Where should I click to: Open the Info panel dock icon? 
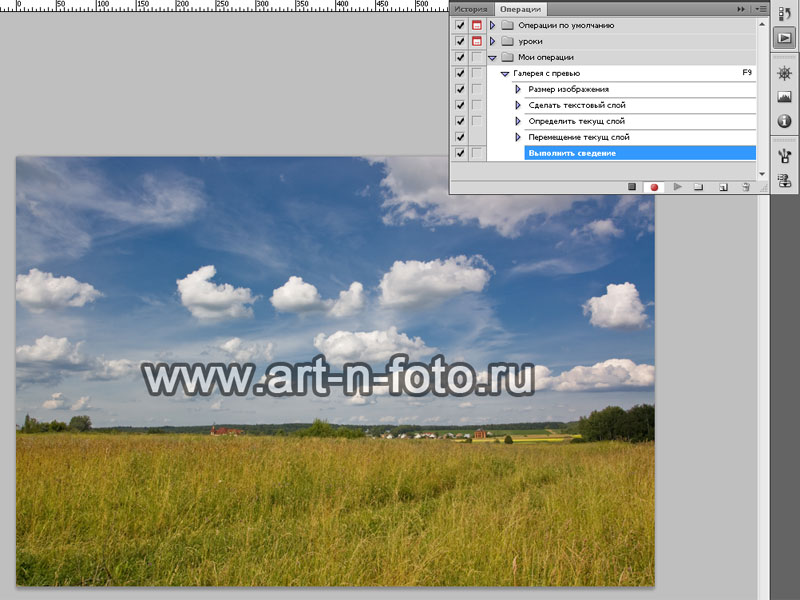pos(784,121)
